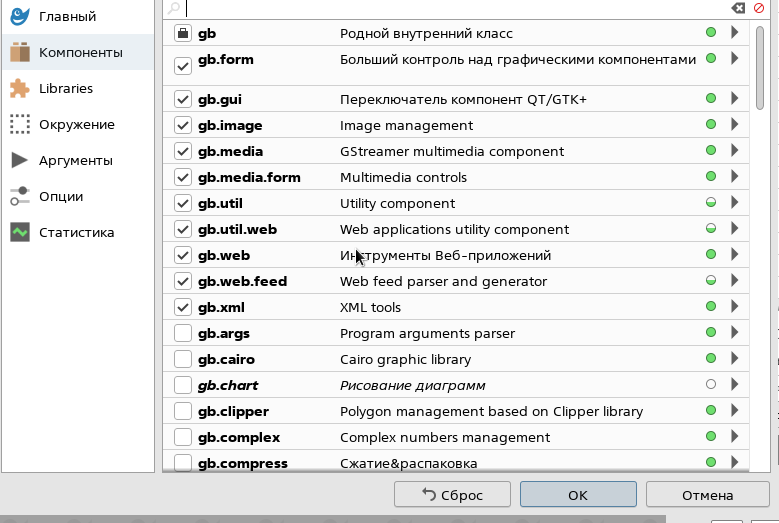This screenshot has height=523, width=779.
Task: Click the lock icon beside gb
Action: [x=183, y=33]
